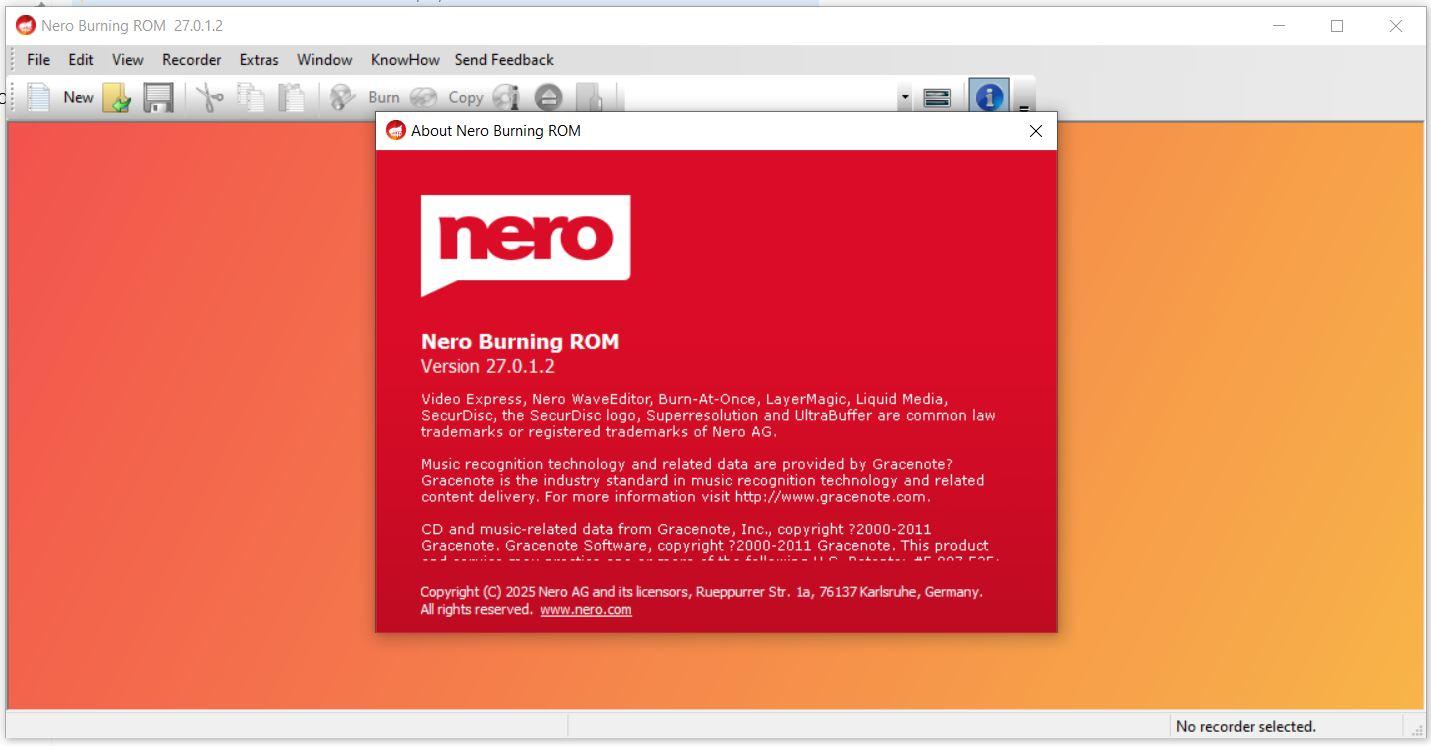
Task: Open the www.nero.com link
Action: (586, 610)
